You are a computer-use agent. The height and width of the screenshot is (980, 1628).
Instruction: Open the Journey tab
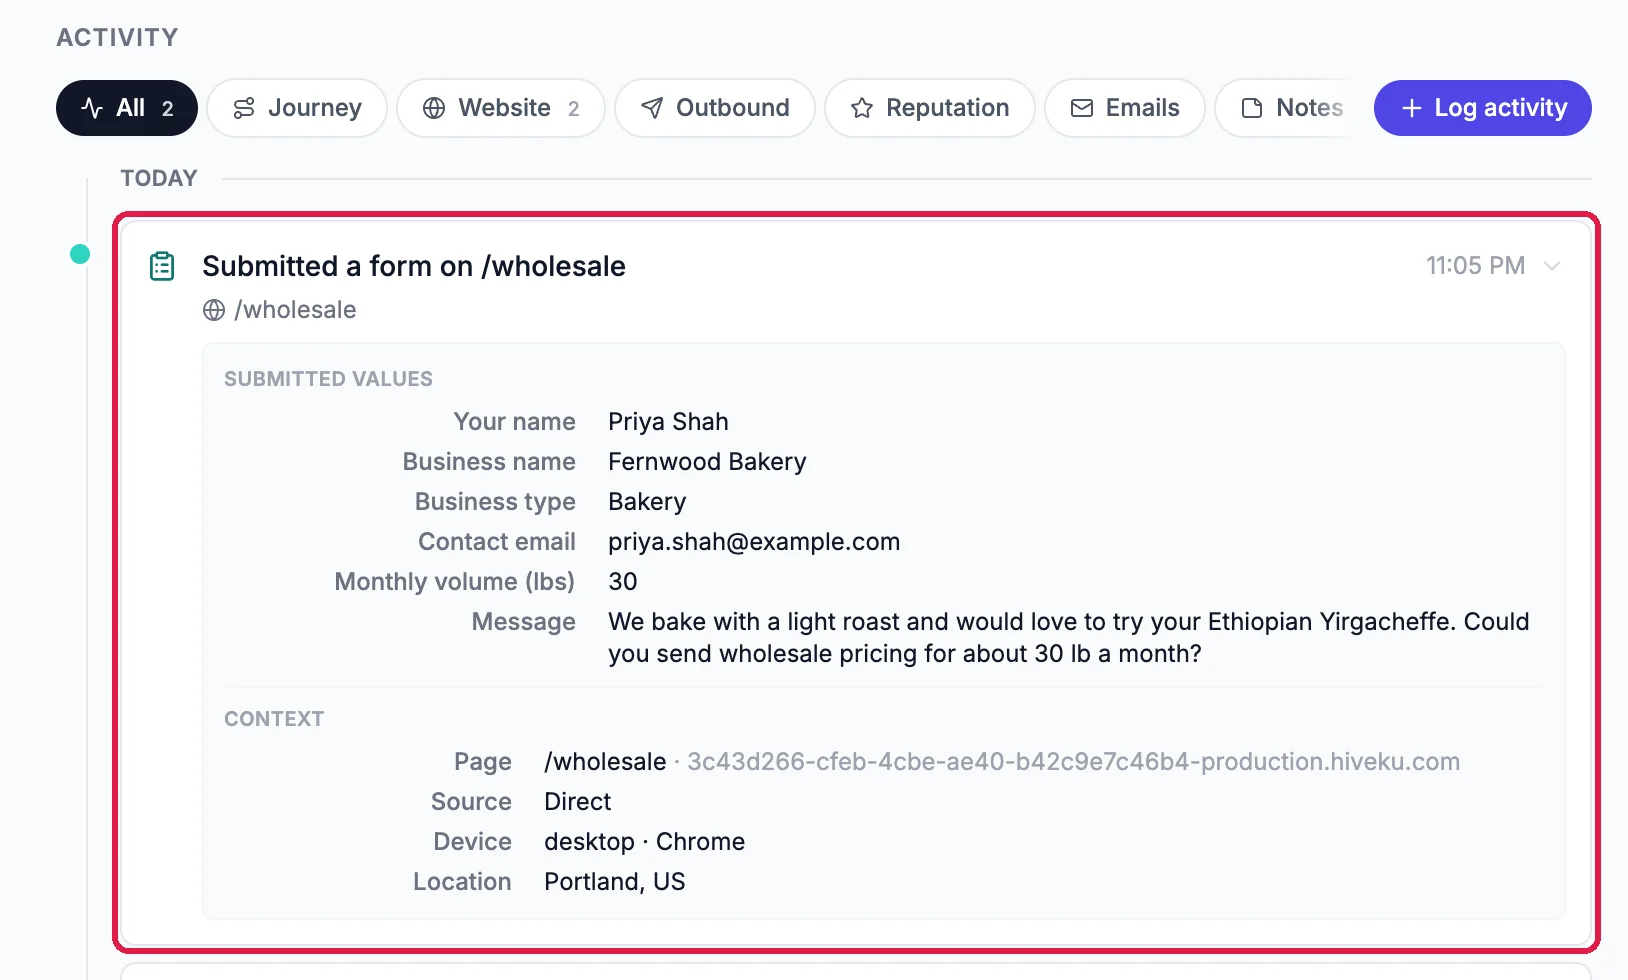tap(297, 108)
